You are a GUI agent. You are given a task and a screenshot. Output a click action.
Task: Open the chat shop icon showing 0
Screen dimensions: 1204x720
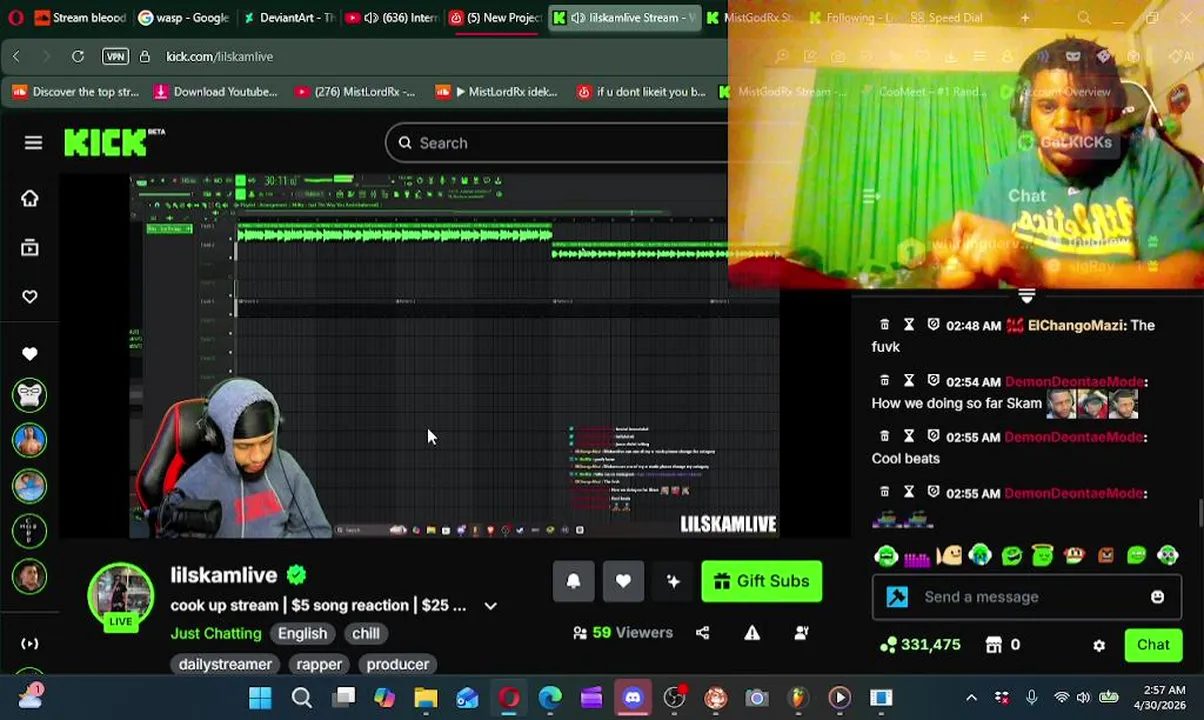[1002, 645]
